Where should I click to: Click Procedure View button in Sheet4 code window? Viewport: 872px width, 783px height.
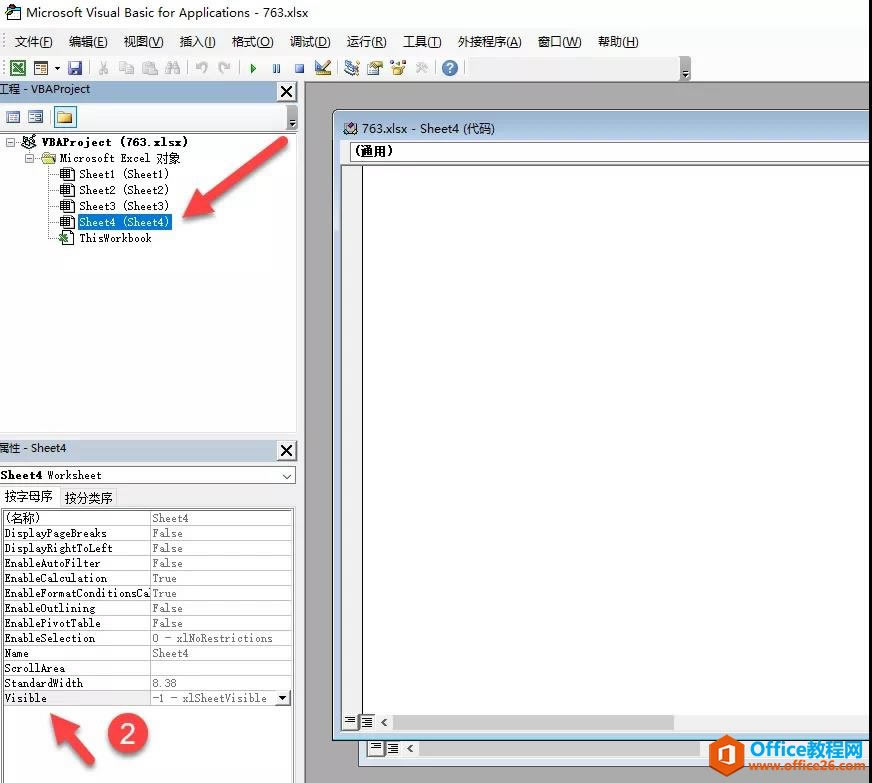350,722
